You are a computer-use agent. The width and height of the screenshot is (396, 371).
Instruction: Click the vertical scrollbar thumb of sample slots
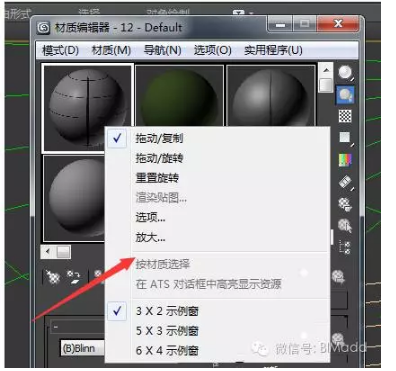326,85
